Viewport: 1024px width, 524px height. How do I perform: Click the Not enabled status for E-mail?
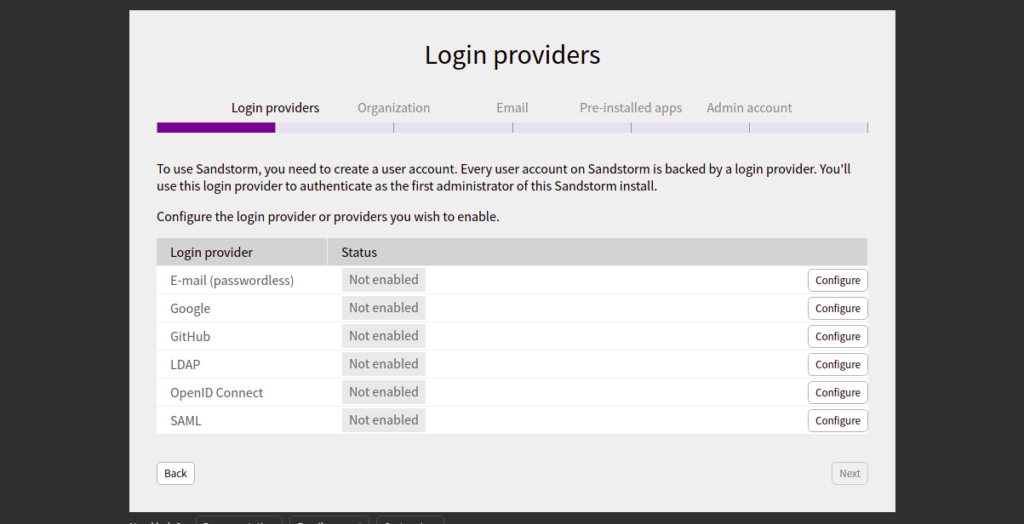click(x=384, y=280)
